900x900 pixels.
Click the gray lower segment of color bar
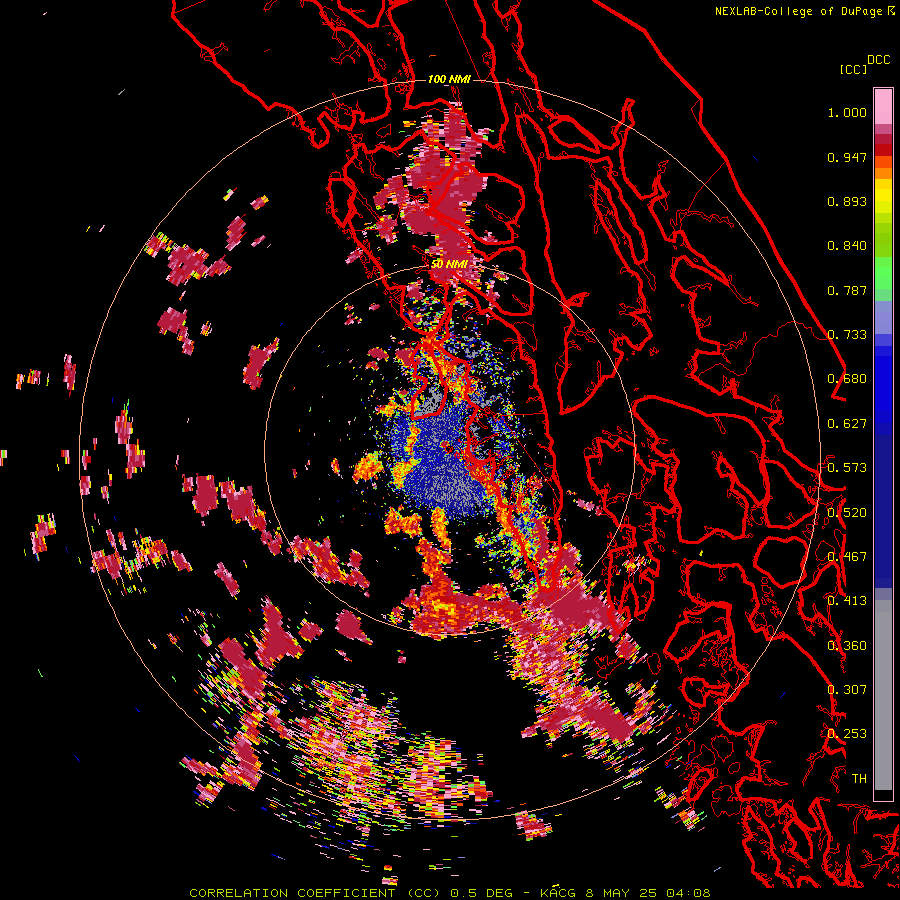pyautogui.click(x=883, y=695)
